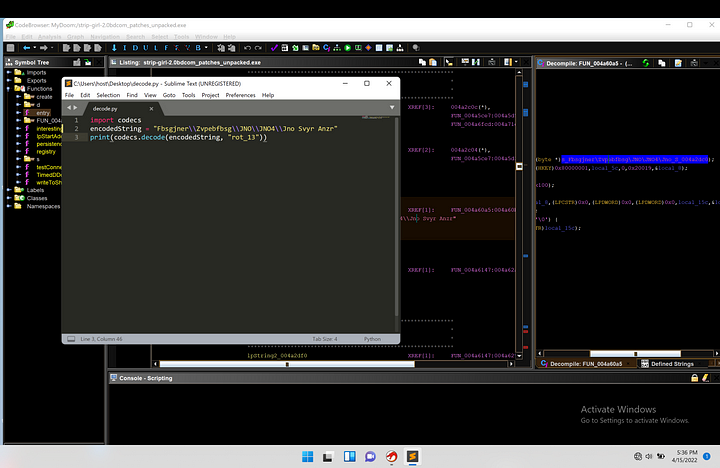Select the 'registry' function in Symbol Tree
The height and width of the screenshot is (468, 720).
[x=46, y=152]
